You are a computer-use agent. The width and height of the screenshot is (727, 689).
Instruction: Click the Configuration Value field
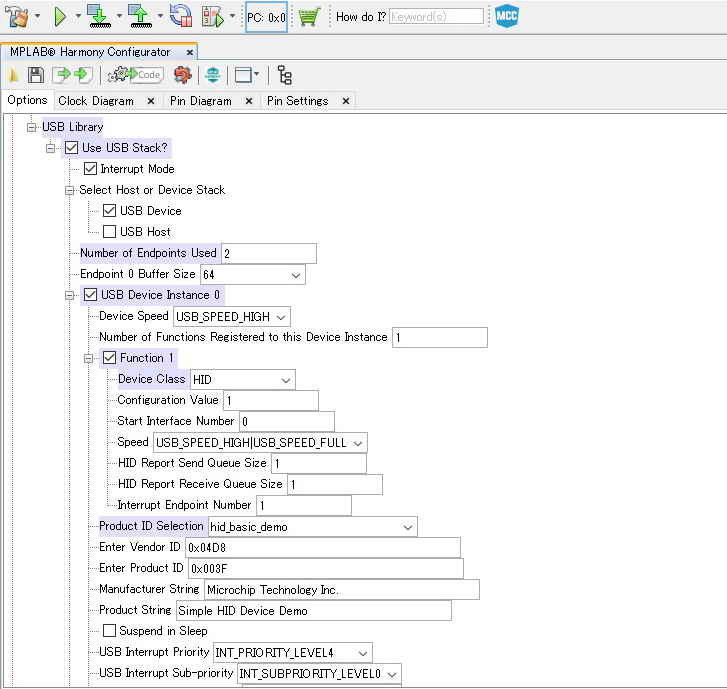coord(271,401)
